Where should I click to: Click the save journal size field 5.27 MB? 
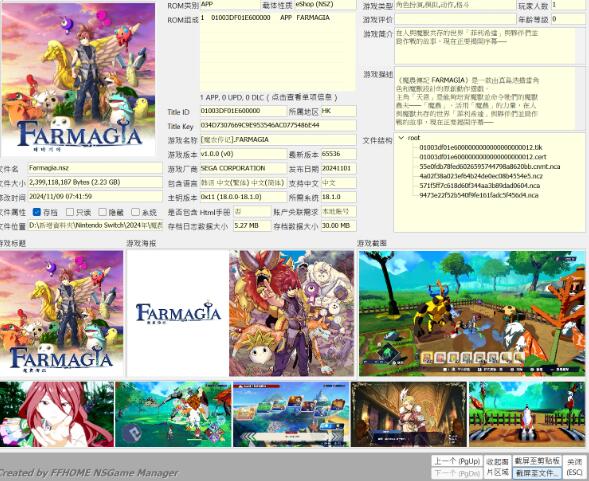point(252,226)
